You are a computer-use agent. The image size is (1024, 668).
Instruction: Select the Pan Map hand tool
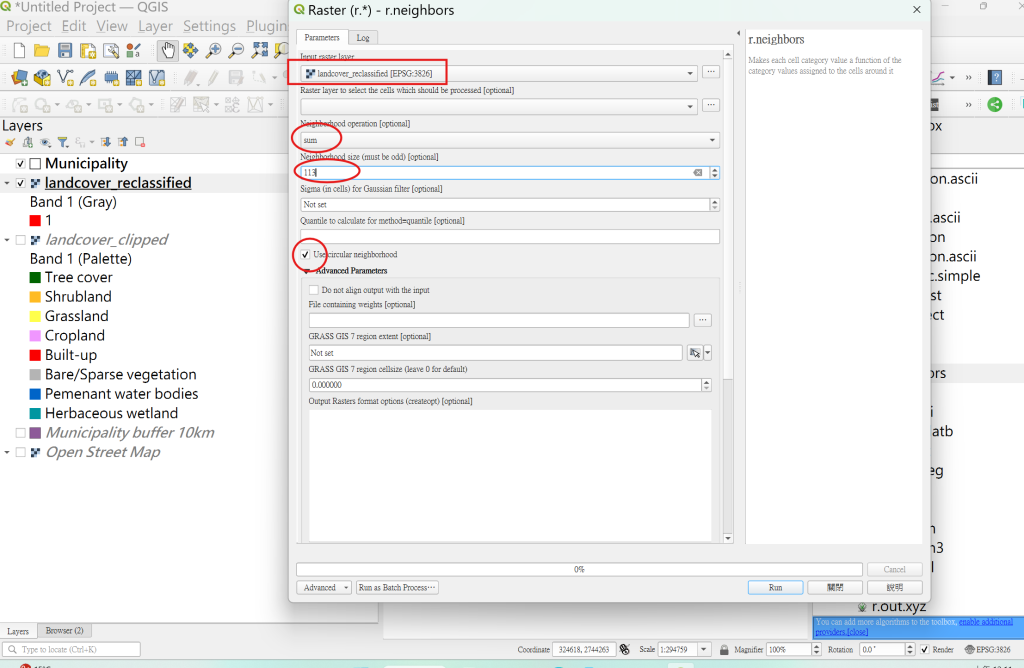(x=168, y=50)
